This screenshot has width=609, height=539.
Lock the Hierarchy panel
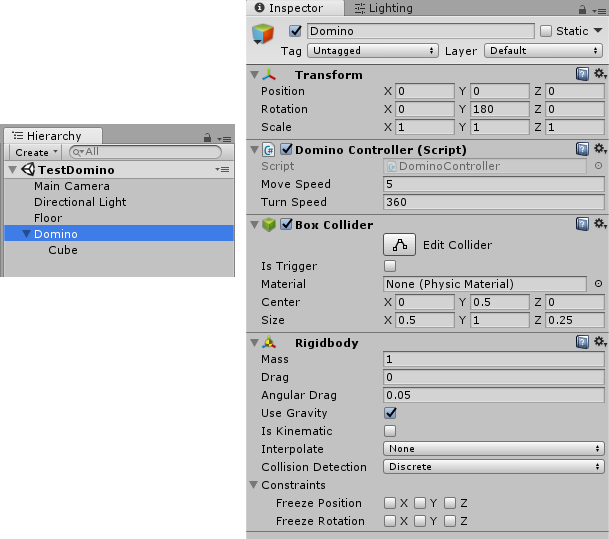[207, 137]
